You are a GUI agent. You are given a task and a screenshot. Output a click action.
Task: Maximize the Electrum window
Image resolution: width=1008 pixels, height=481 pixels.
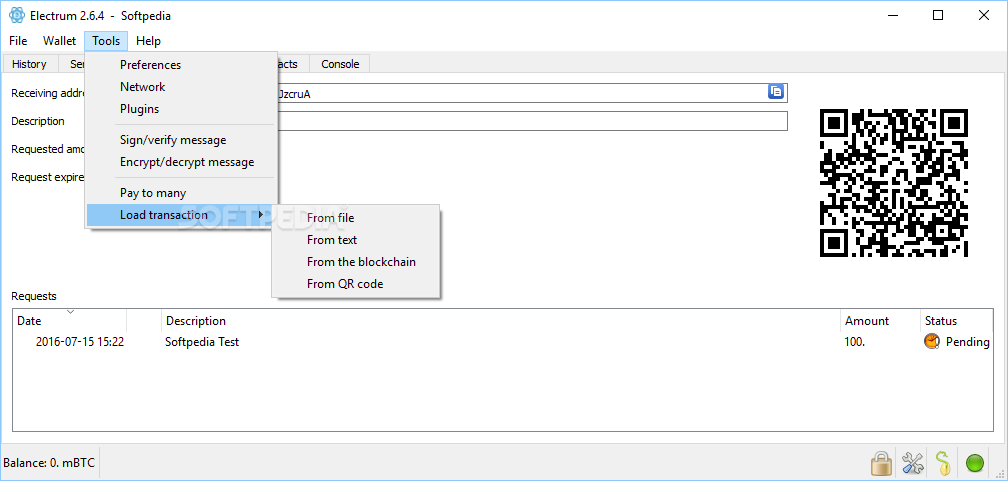point(938,15)
